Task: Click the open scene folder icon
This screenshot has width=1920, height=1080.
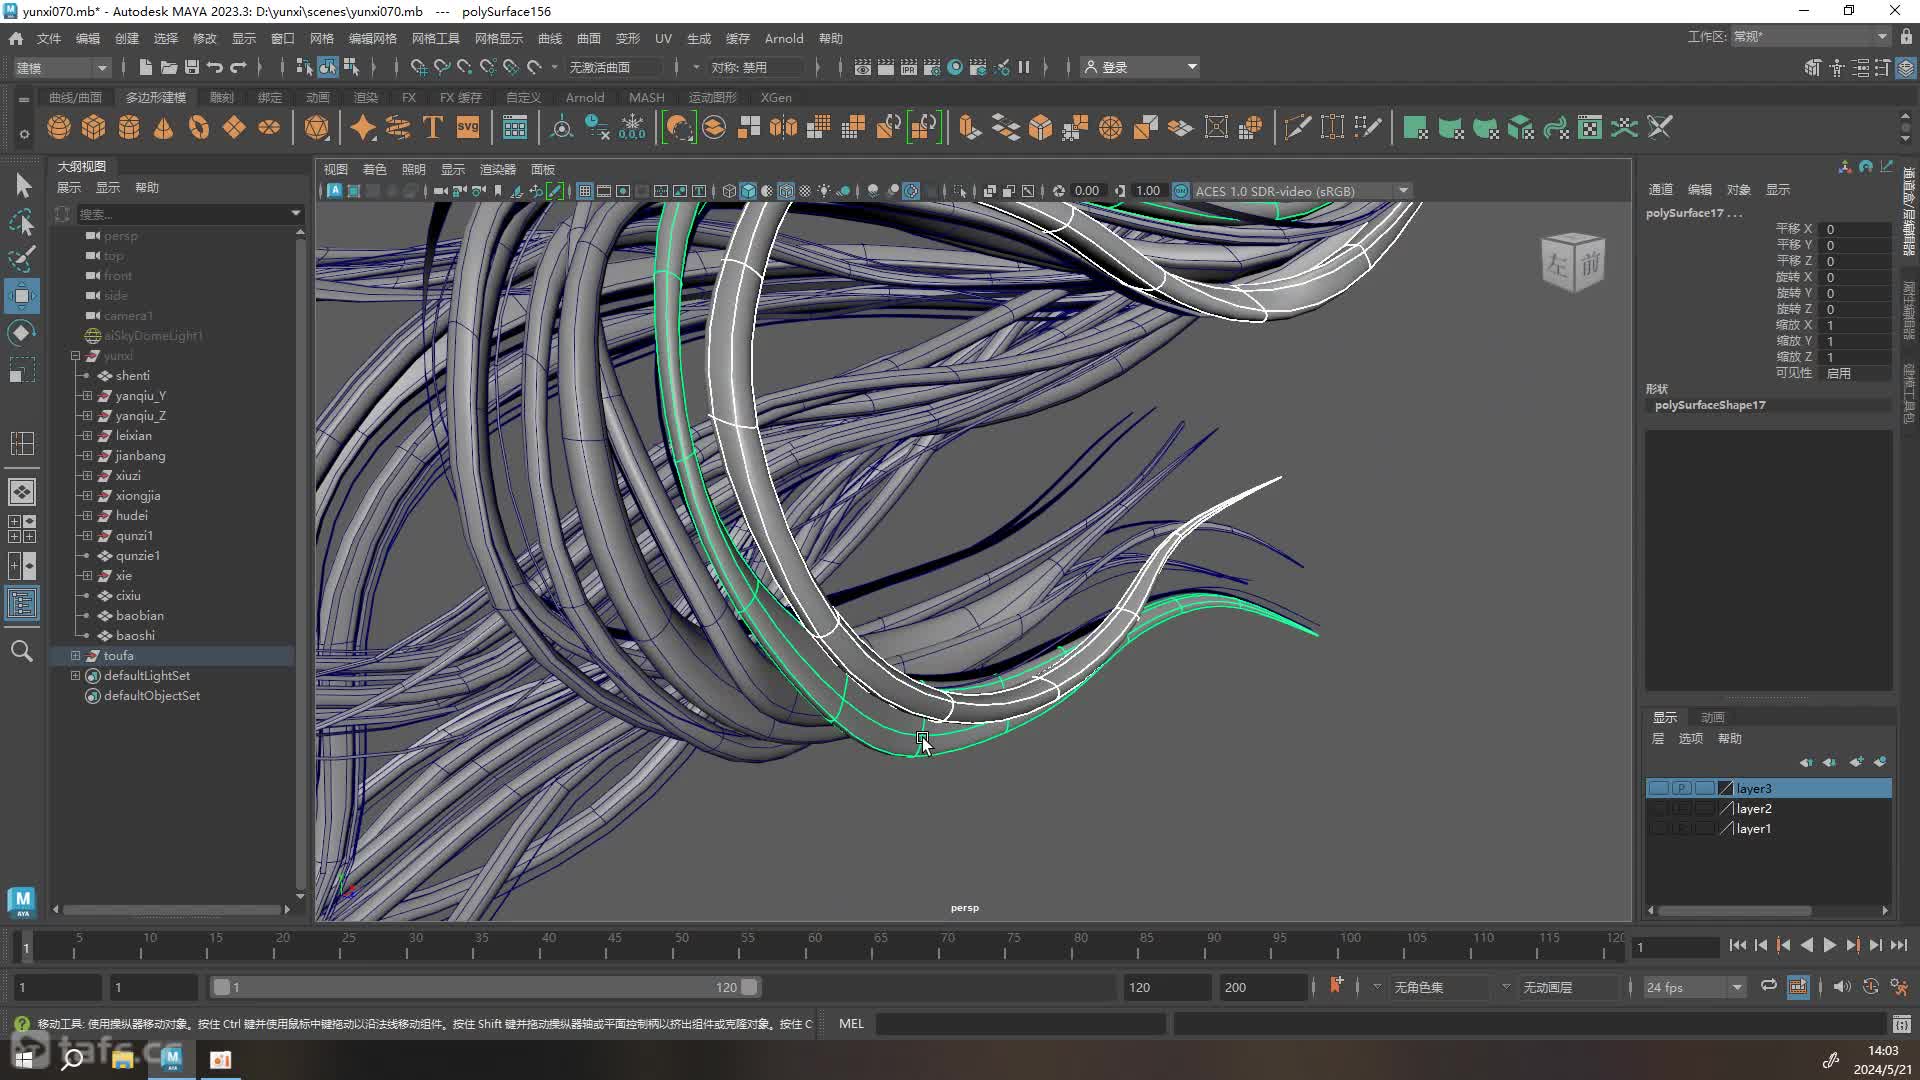Action: click(169, 67)
